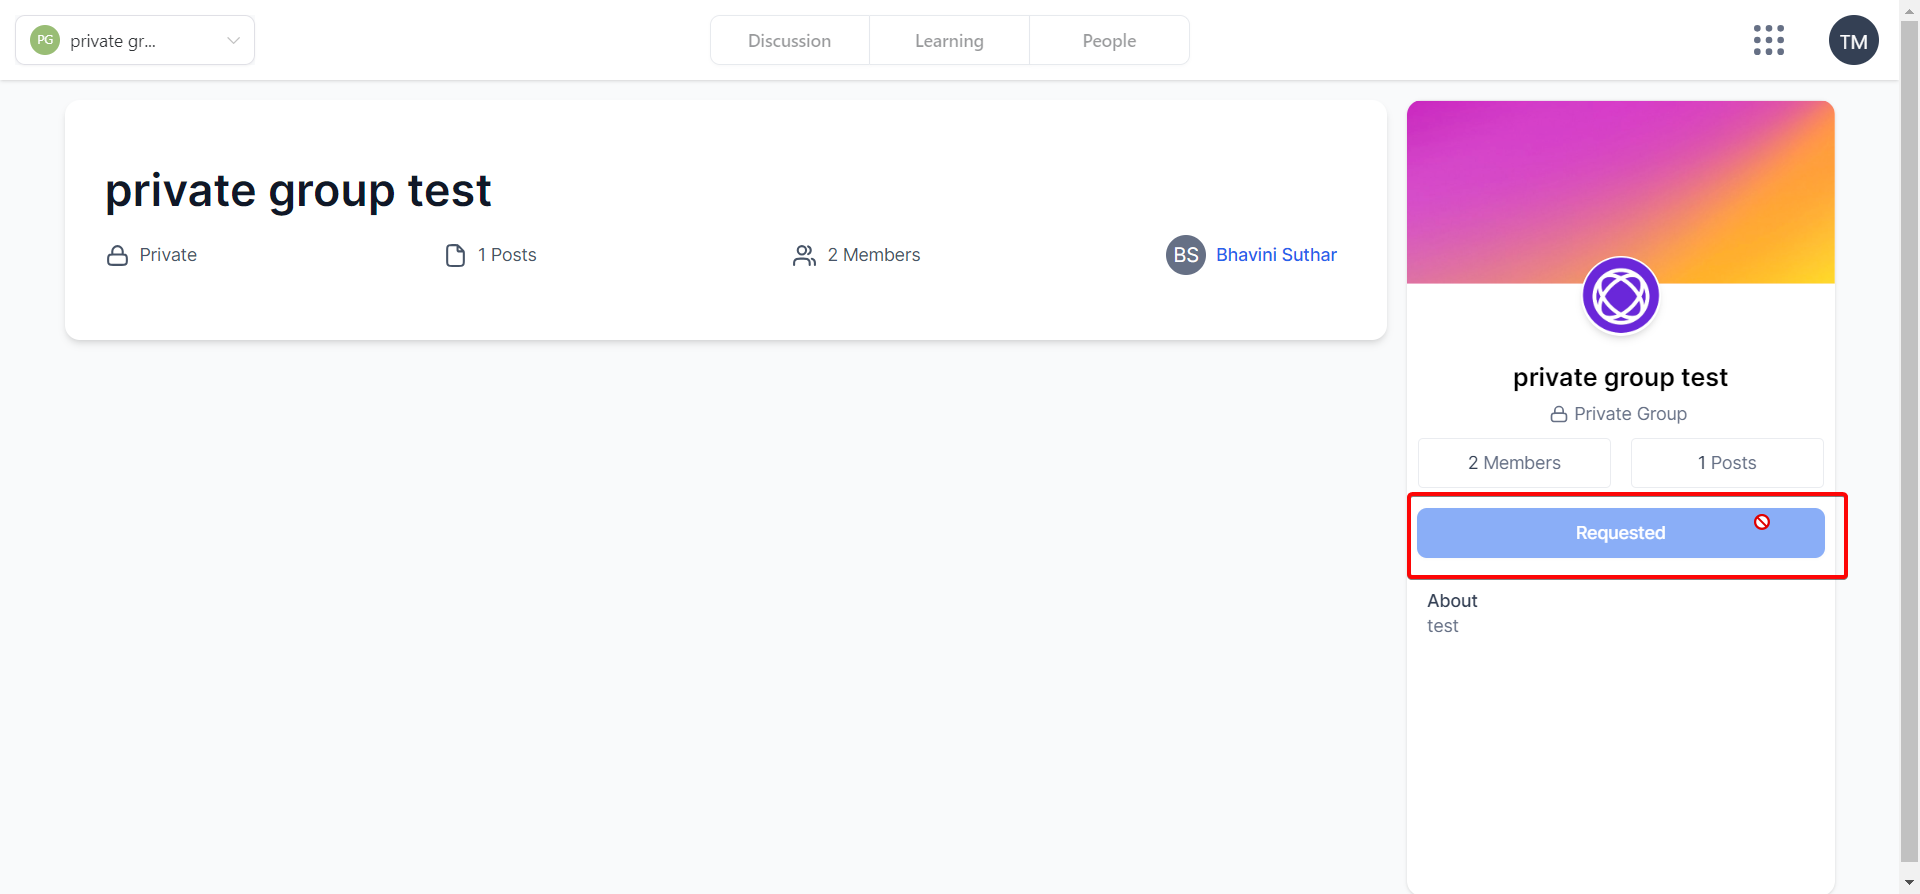
Task: Switch to the Learning tab
Action: click(x=949, y=40)
